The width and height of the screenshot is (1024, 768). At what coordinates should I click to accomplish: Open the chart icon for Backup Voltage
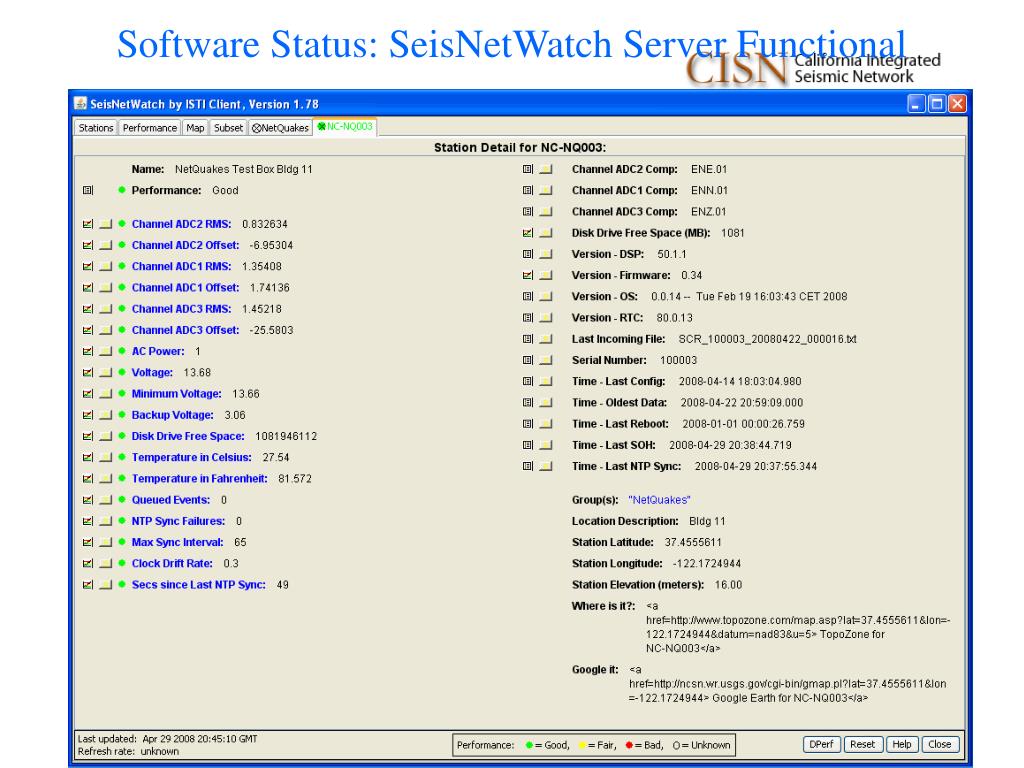88,415
